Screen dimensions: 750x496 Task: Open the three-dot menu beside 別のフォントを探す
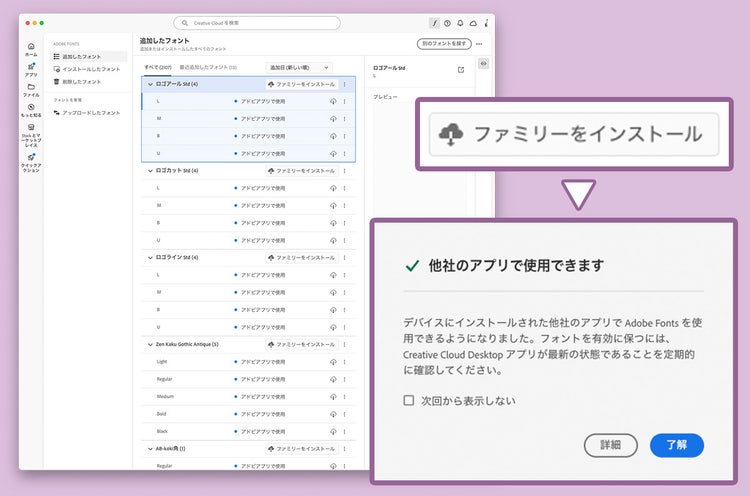[x=479, y=44]
